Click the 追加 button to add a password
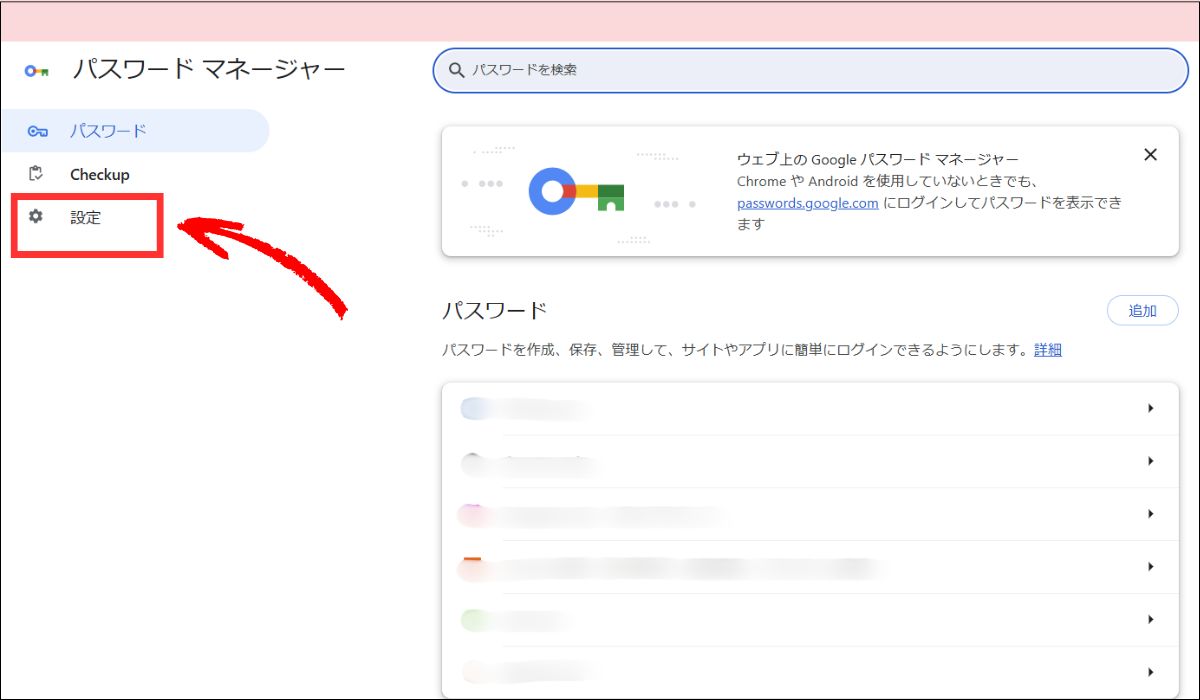 tap(1143, 311)
